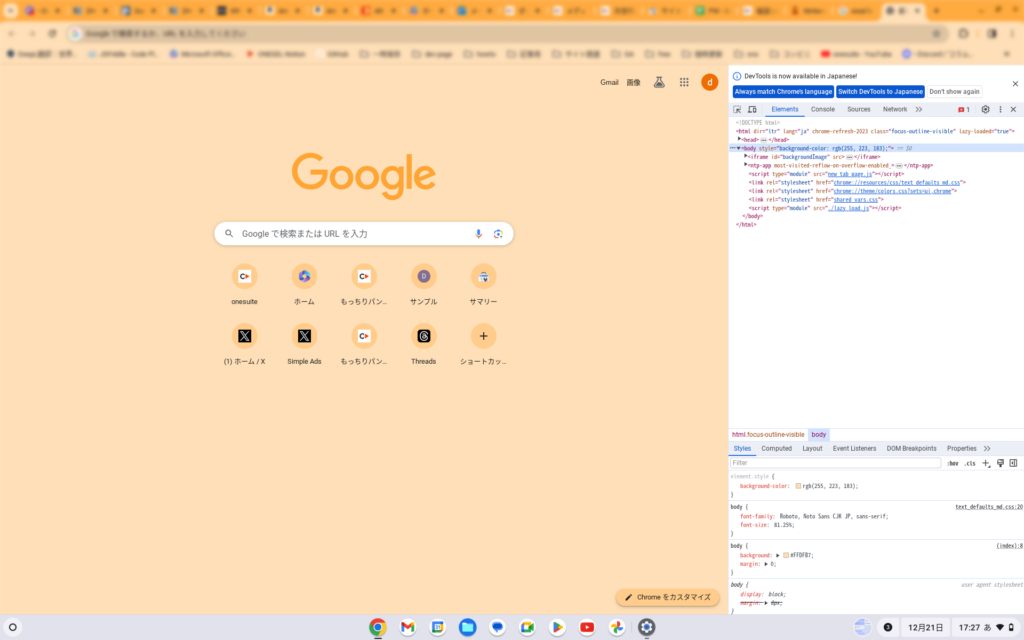Viewport: 1024px width, 640px height.
Task: Click the Chrome をカスタマイズ button
Action: pos(667,597)
